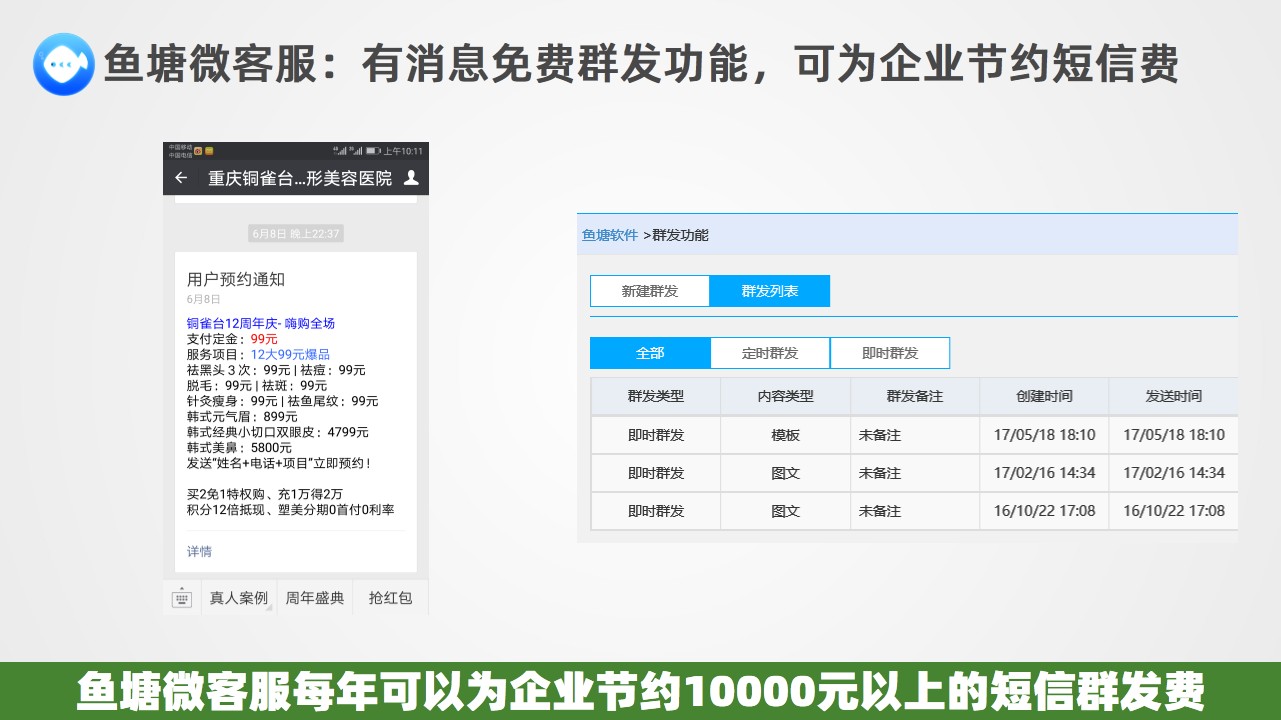
Task: Click the 内容类型 column header
Action: pyautogui.click(x=786, y=396)
